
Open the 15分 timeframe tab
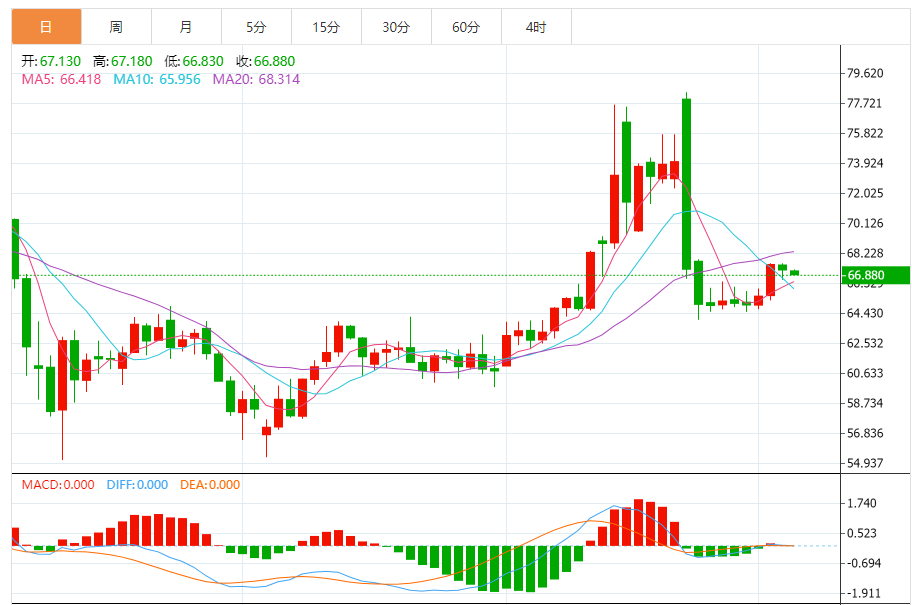tap(326, 27)
